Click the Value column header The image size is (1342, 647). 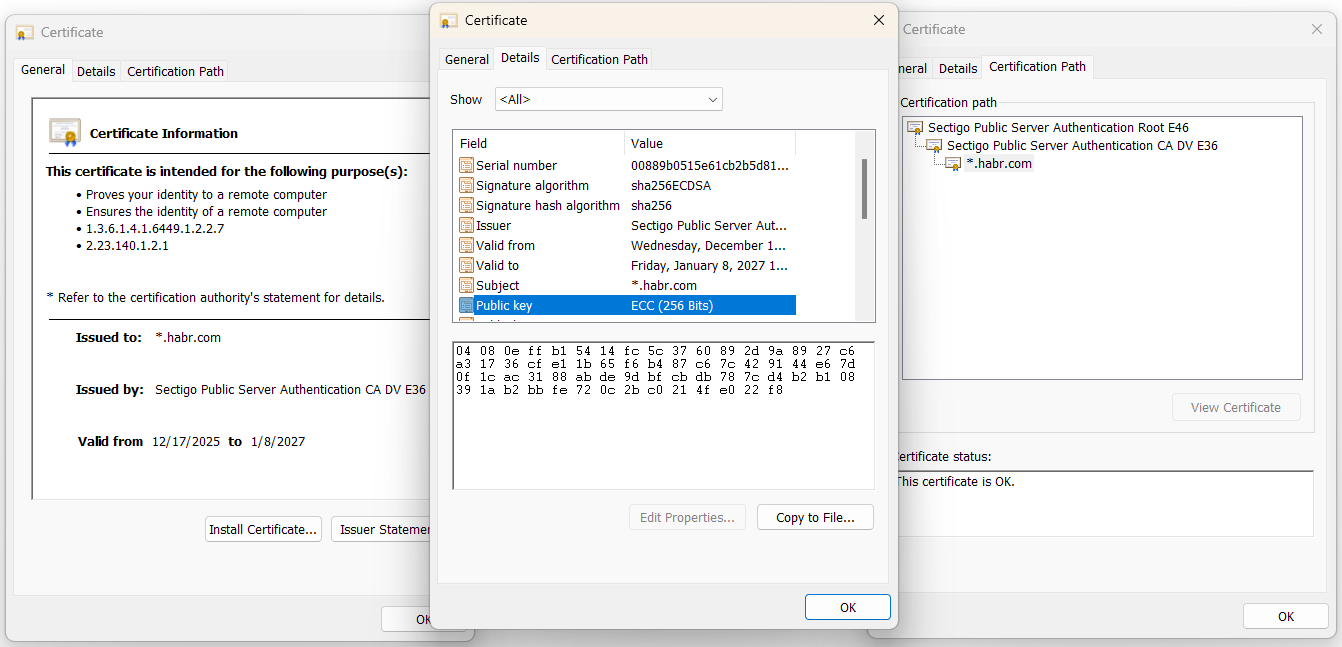710,143
